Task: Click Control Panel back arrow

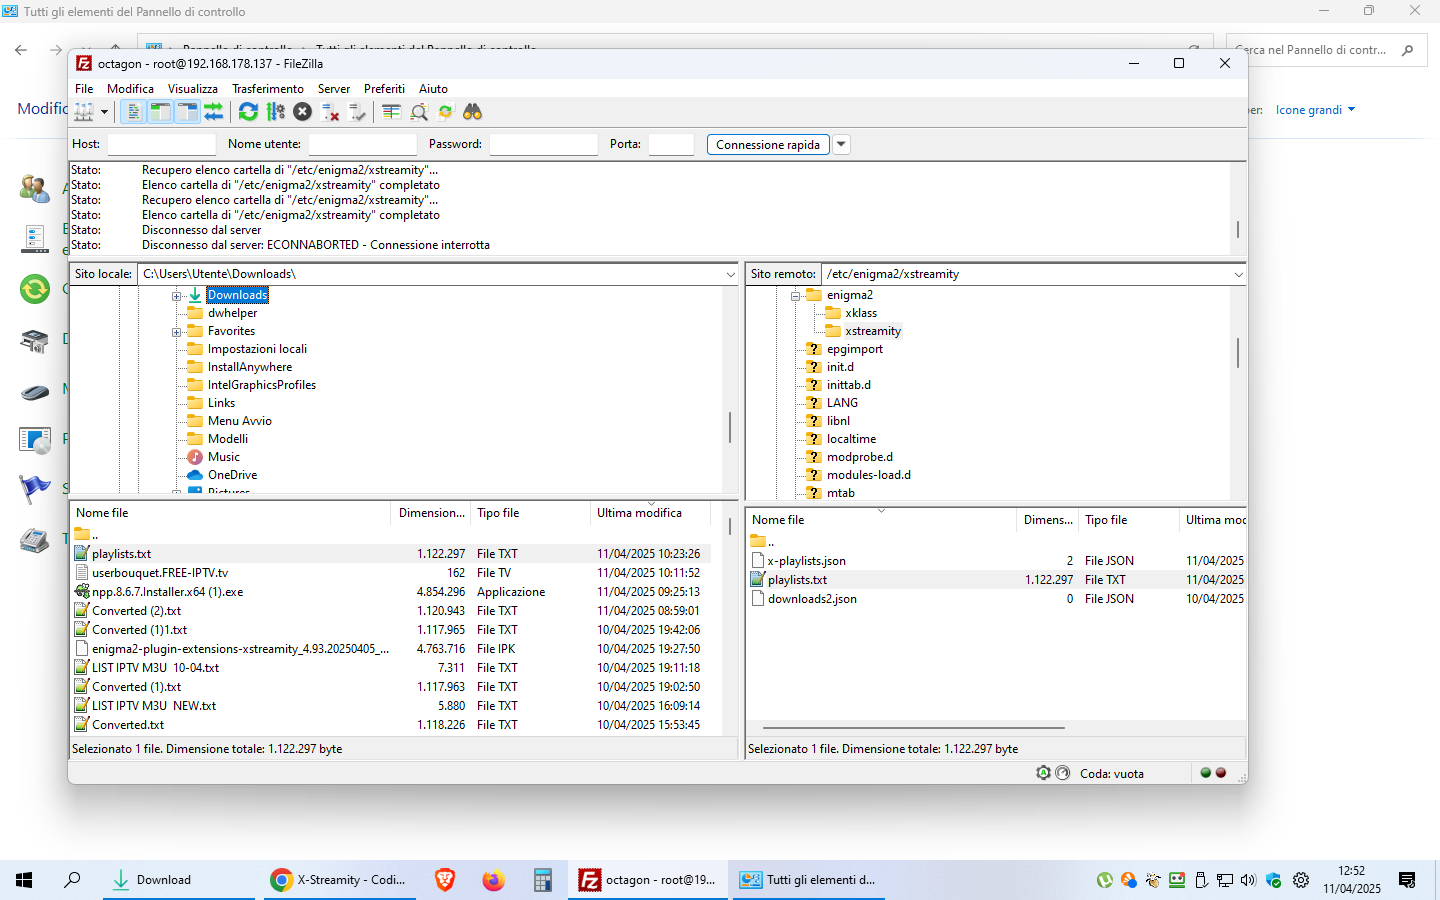Action: coord(21,50)
